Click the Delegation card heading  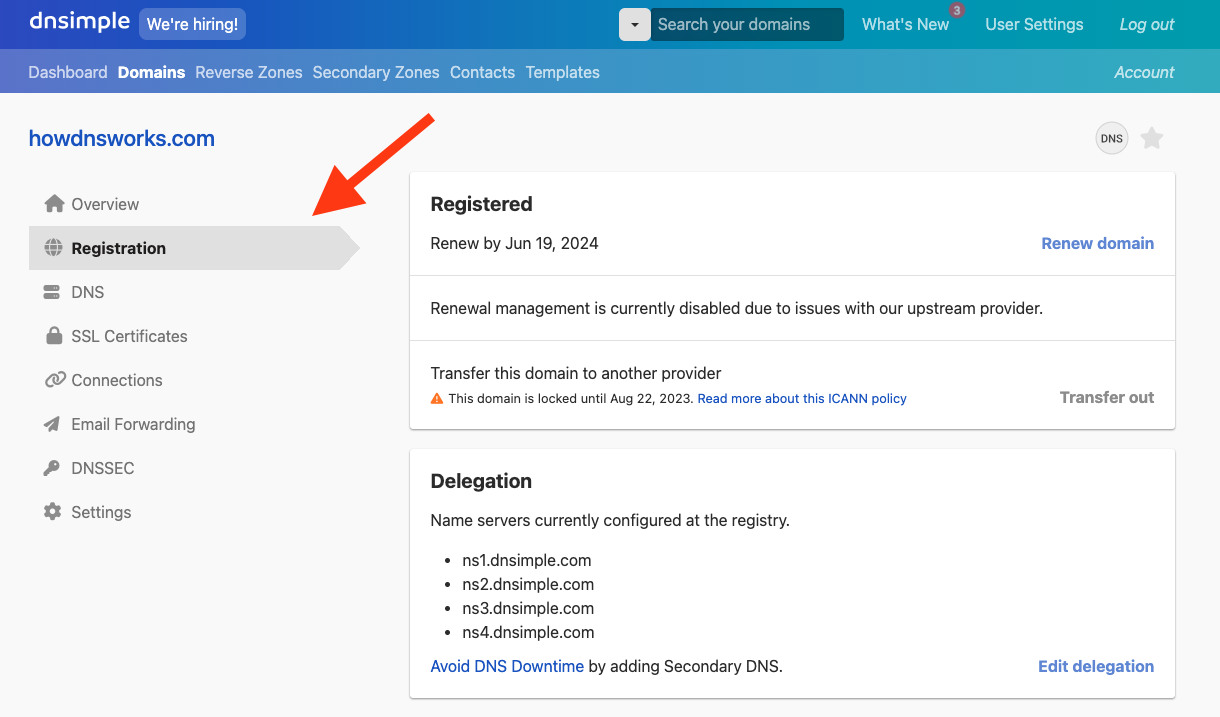click(481, 481)
